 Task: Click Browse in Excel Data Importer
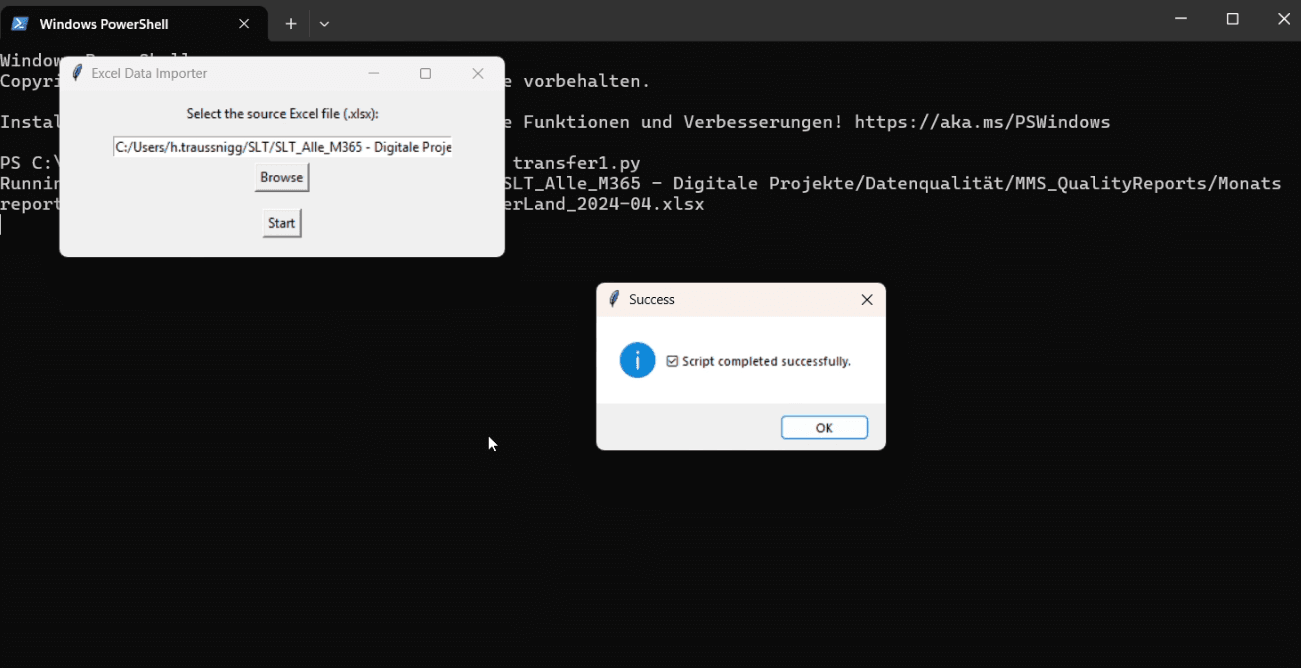[x=282, y=177]
